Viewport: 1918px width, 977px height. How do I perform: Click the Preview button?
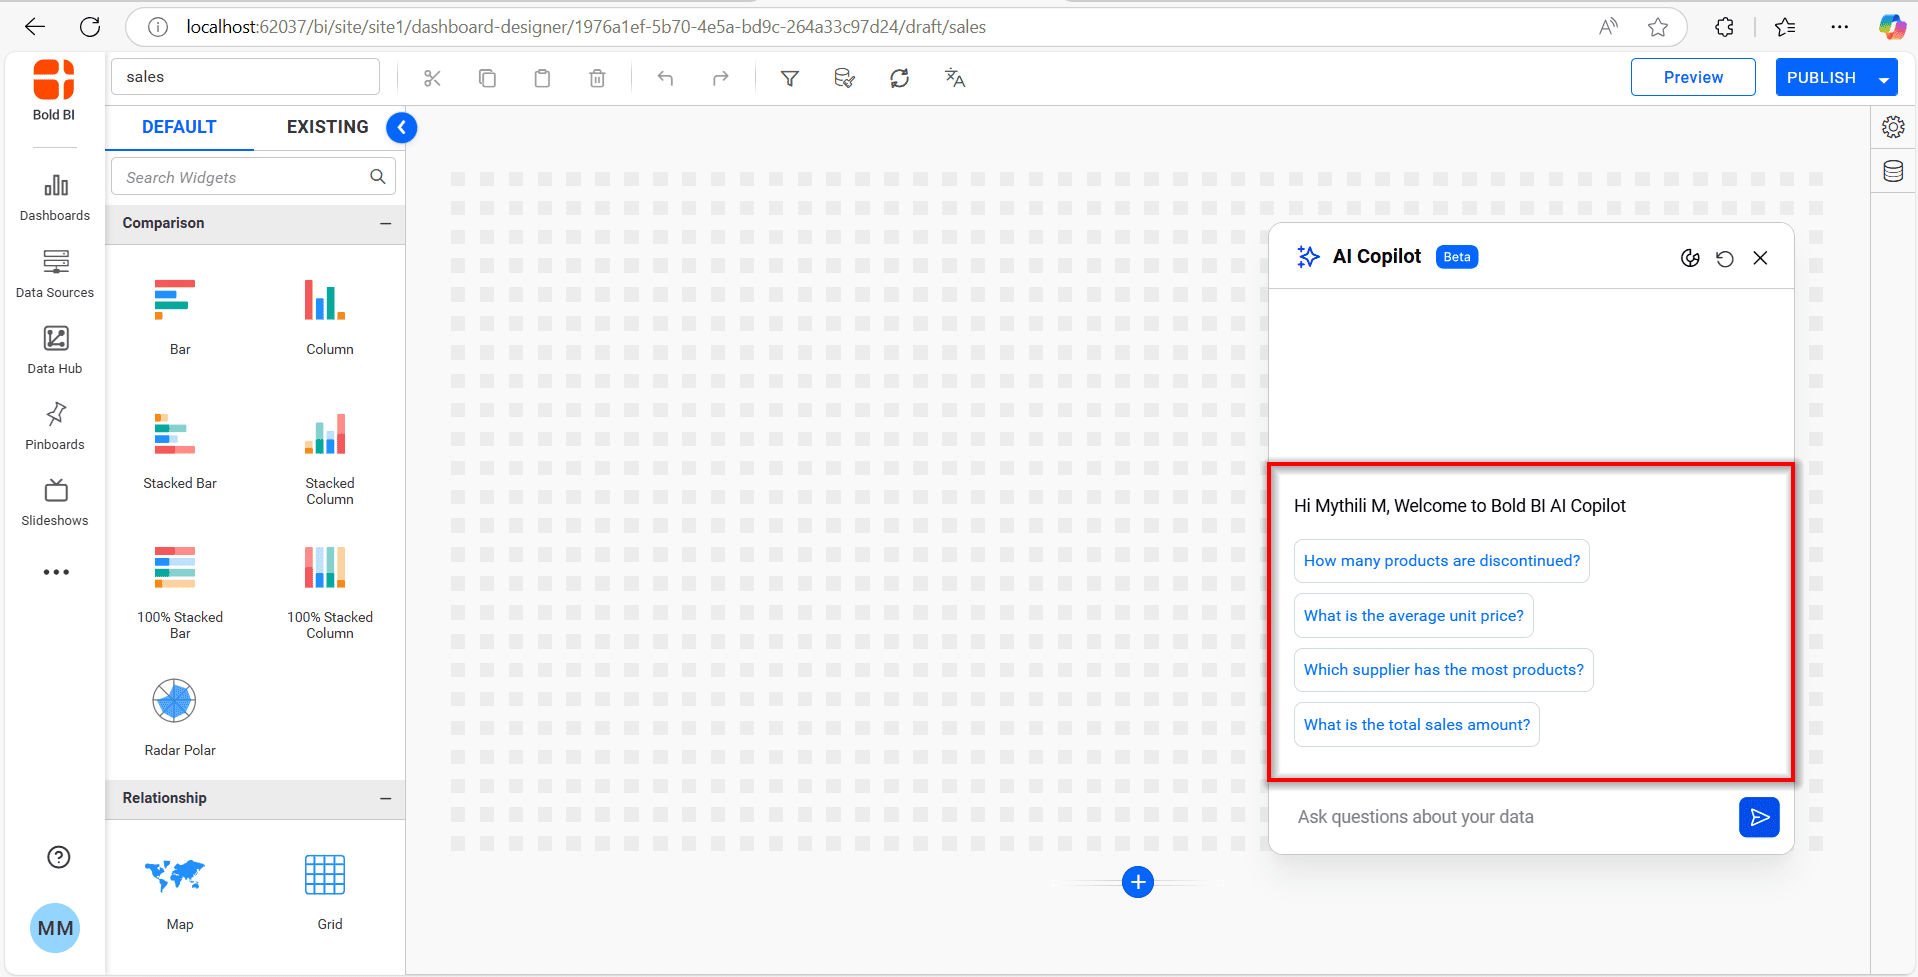click(x=1692, y=77)
